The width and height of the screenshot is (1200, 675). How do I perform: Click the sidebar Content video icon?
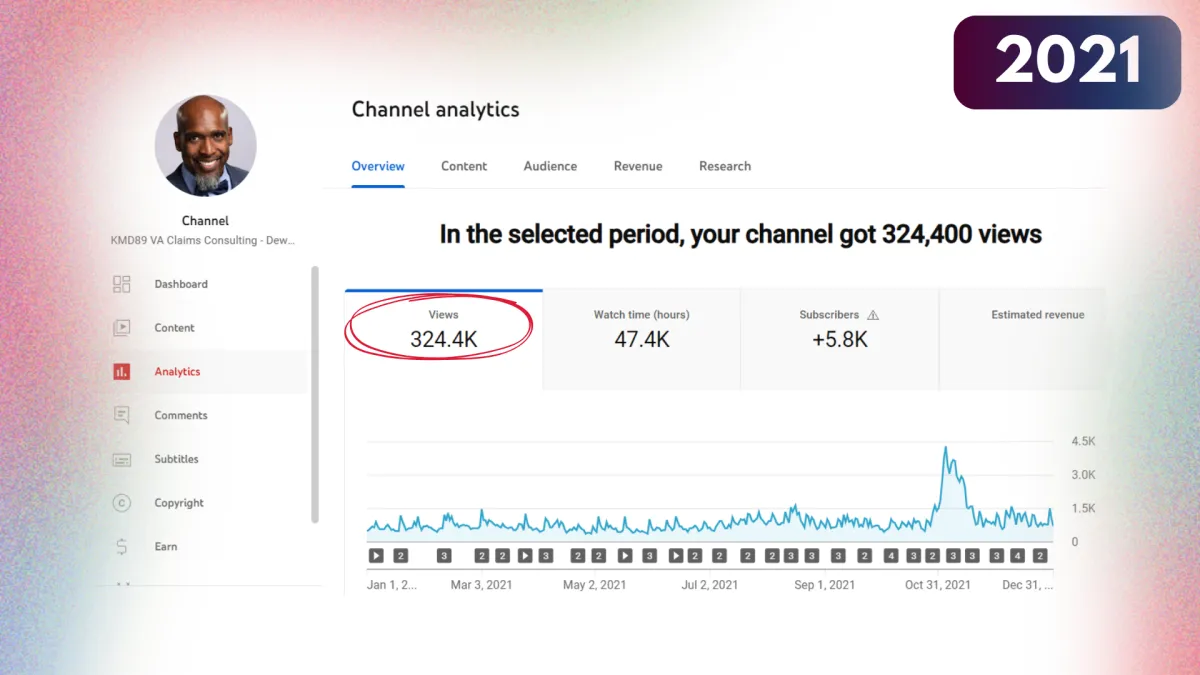(x=122, y=327)
